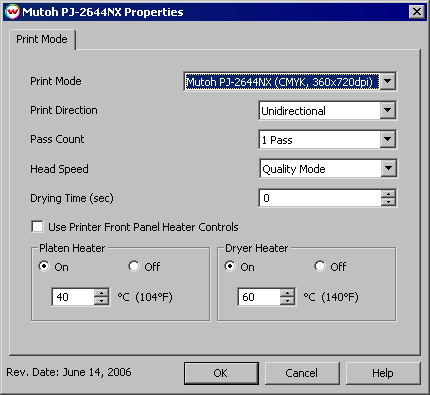This screenshot has height=395, width=430.
Task: Click the Unidirectional combo box value
Action: coord(320,111)
